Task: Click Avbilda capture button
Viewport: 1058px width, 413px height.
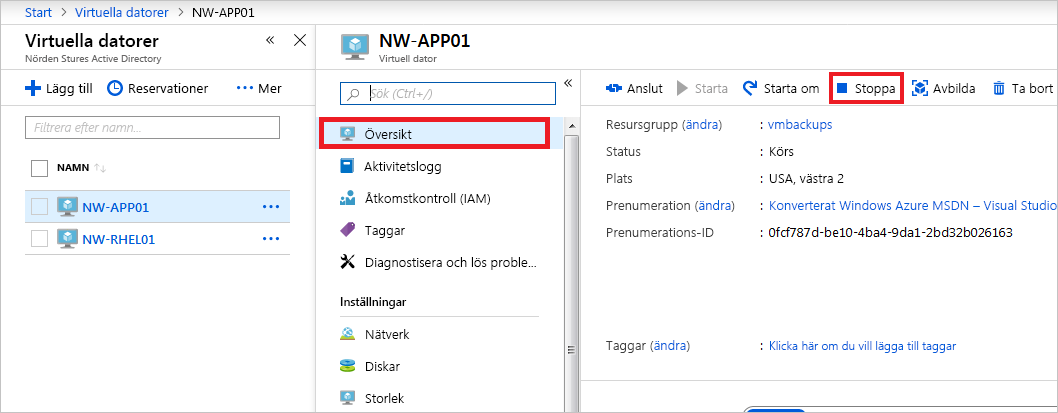Action: coord(944,88)
